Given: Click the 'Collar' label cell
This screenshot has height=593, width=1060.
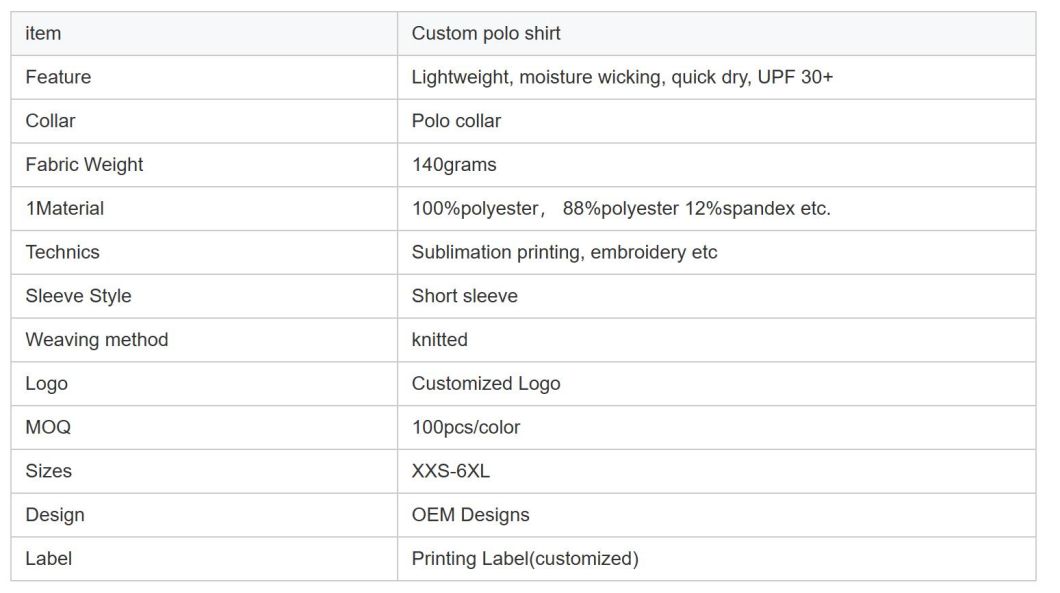Looking at the screenshot, I should 204,121.
